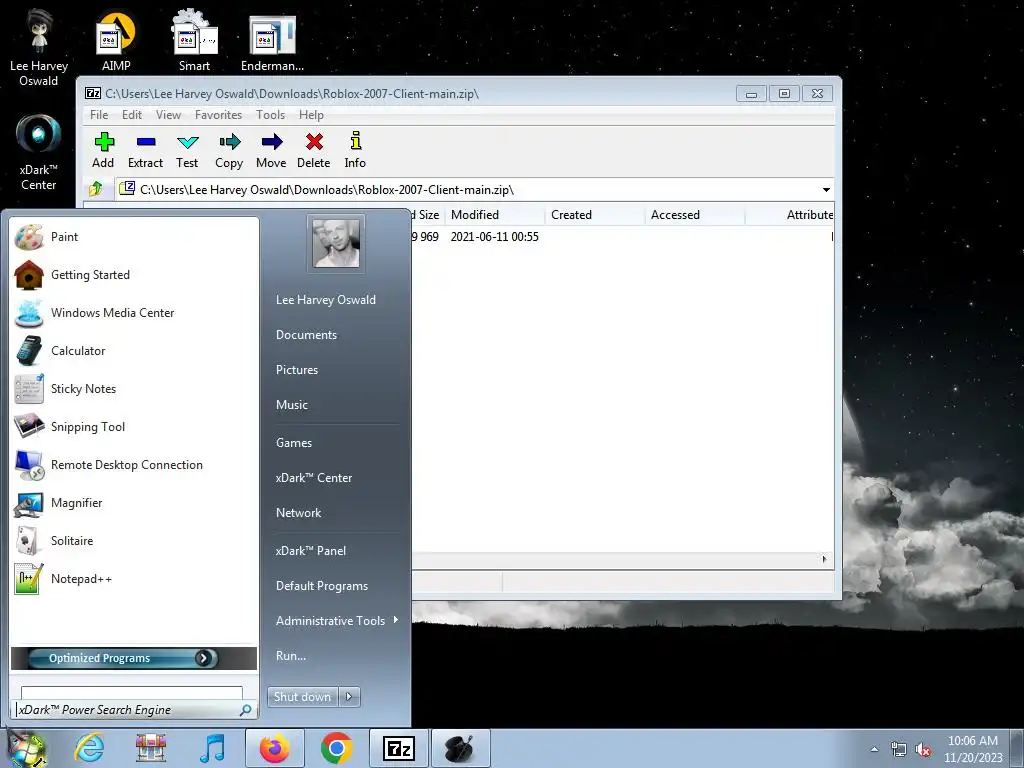Open the View menu
Viewport: 1024px width, 768px height.
(x=168, y=115)
